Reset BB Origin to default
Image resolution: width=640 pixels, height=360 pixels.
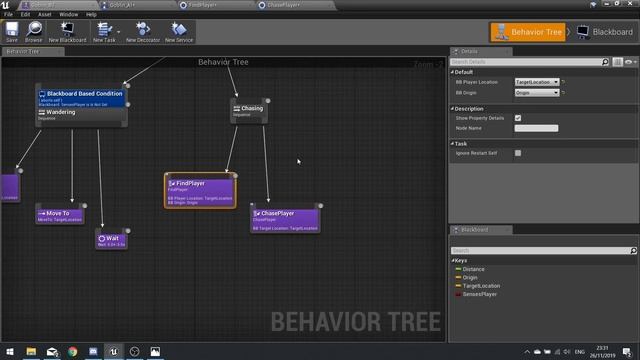tap(563, 93)
